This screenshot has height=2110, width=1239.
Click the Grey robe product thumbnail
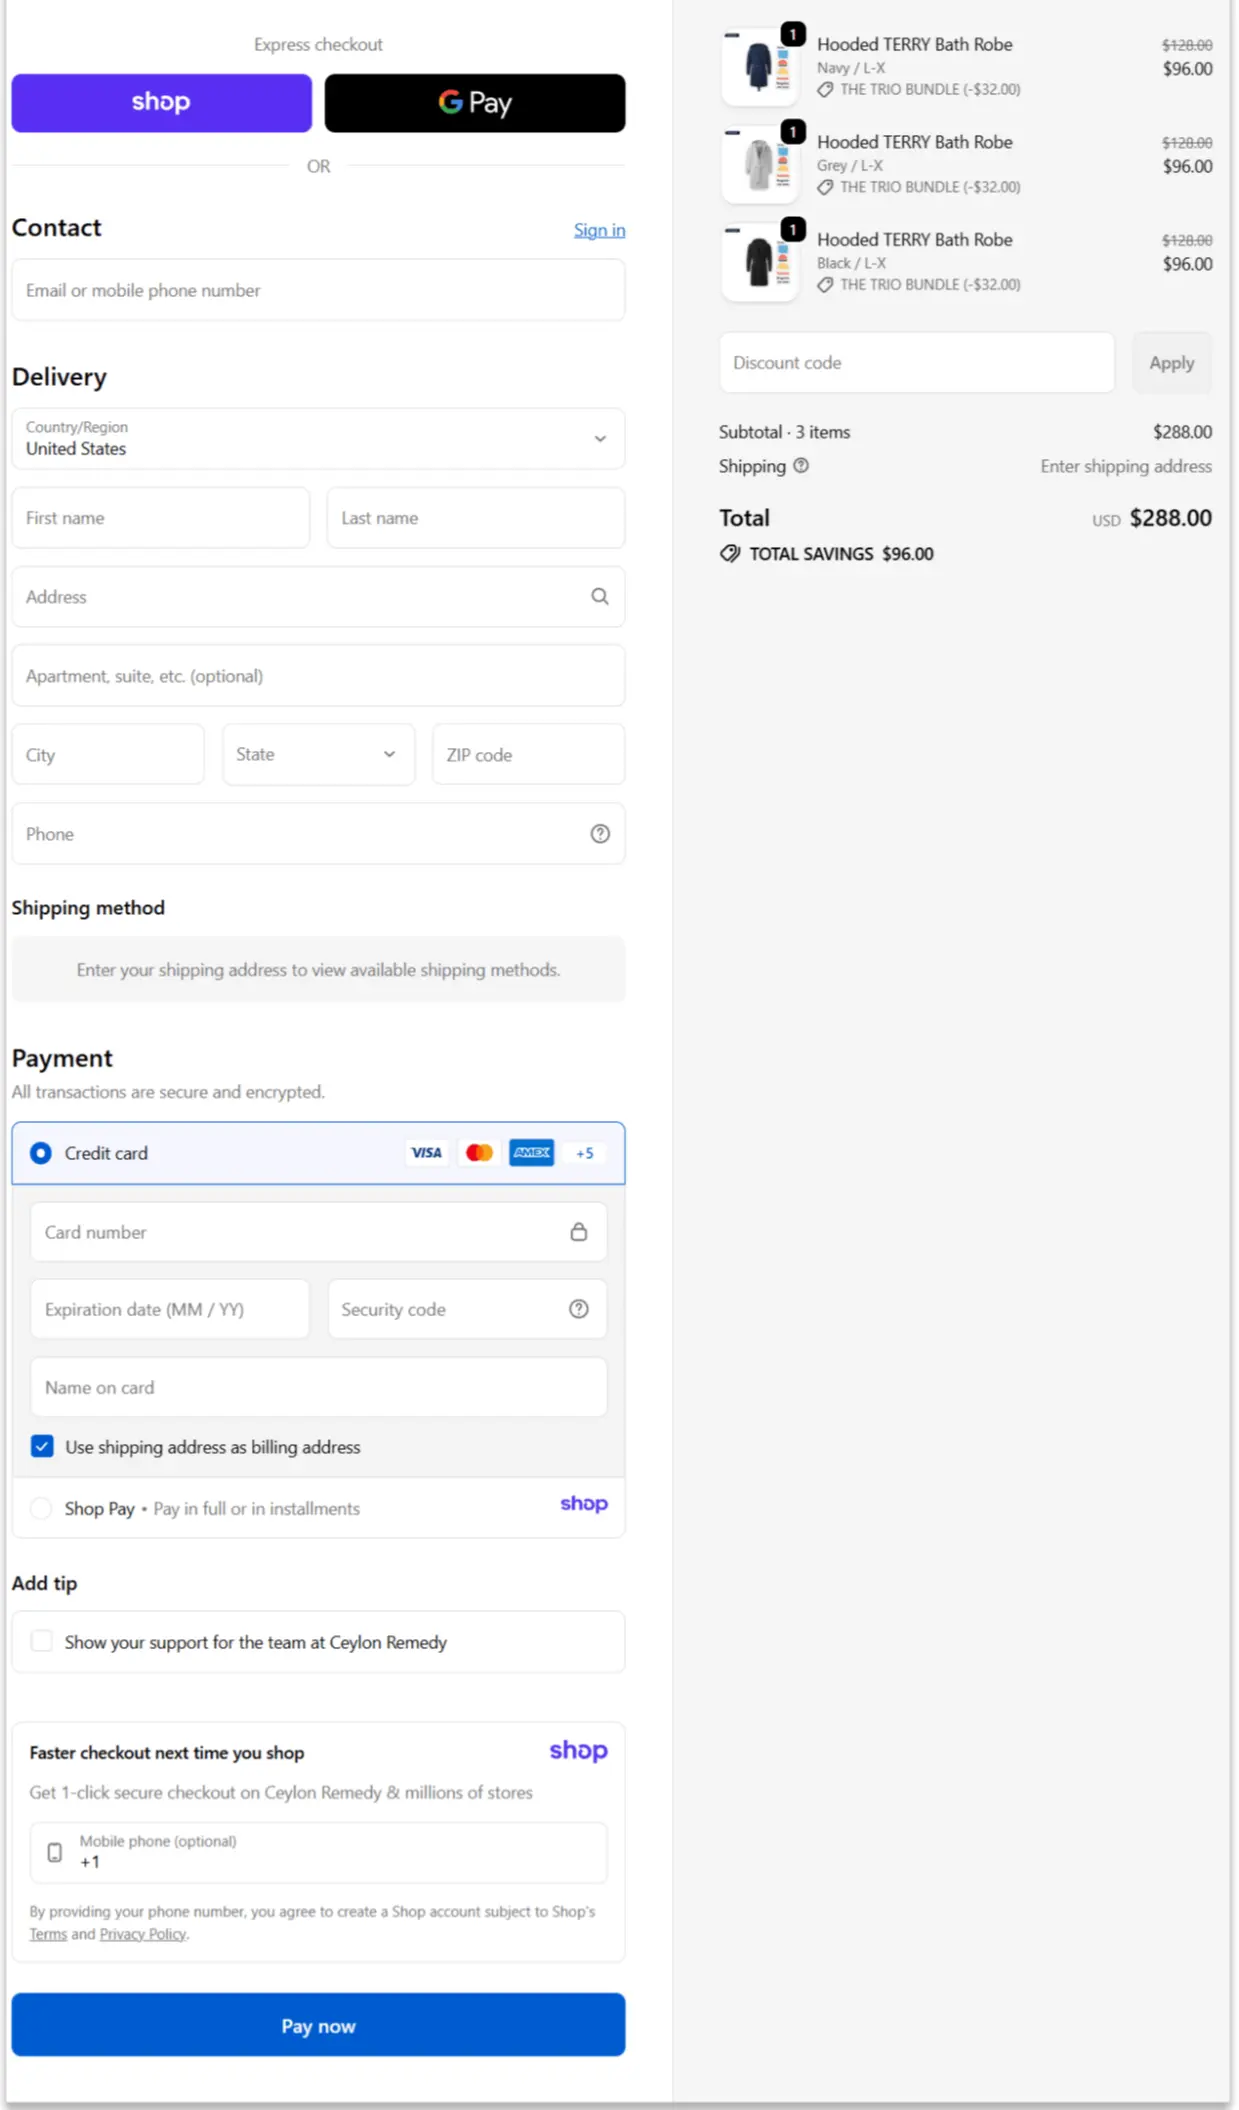point(760,166)
